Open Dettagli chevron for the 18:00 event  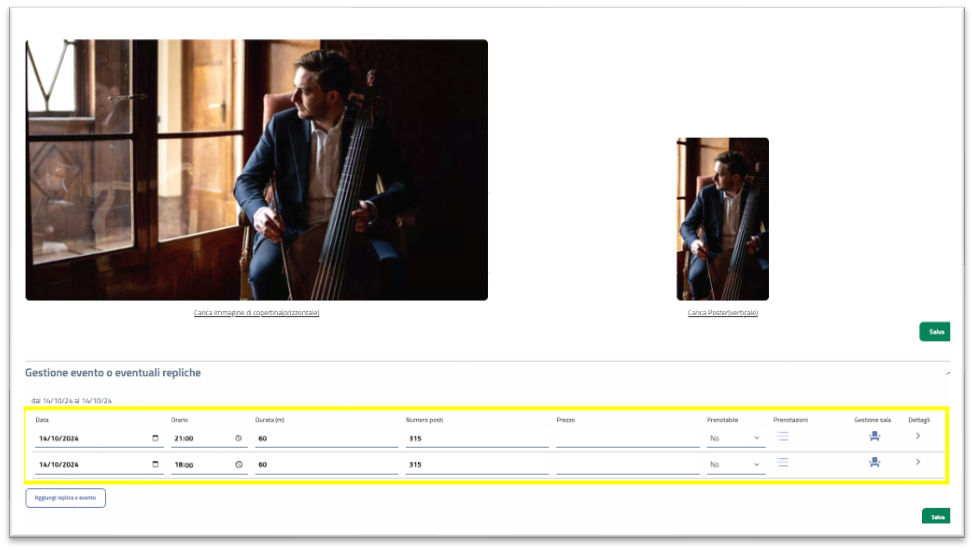(x=918, y=462)
